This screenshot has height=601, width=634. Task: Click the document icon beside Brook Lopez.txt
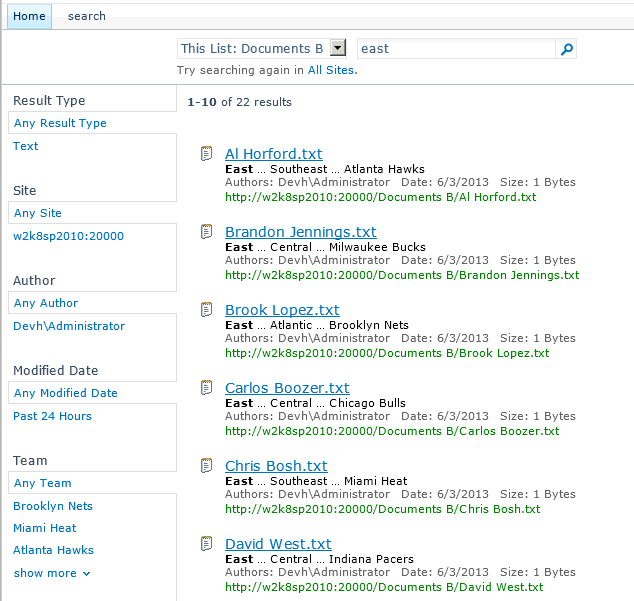(207, 309)
